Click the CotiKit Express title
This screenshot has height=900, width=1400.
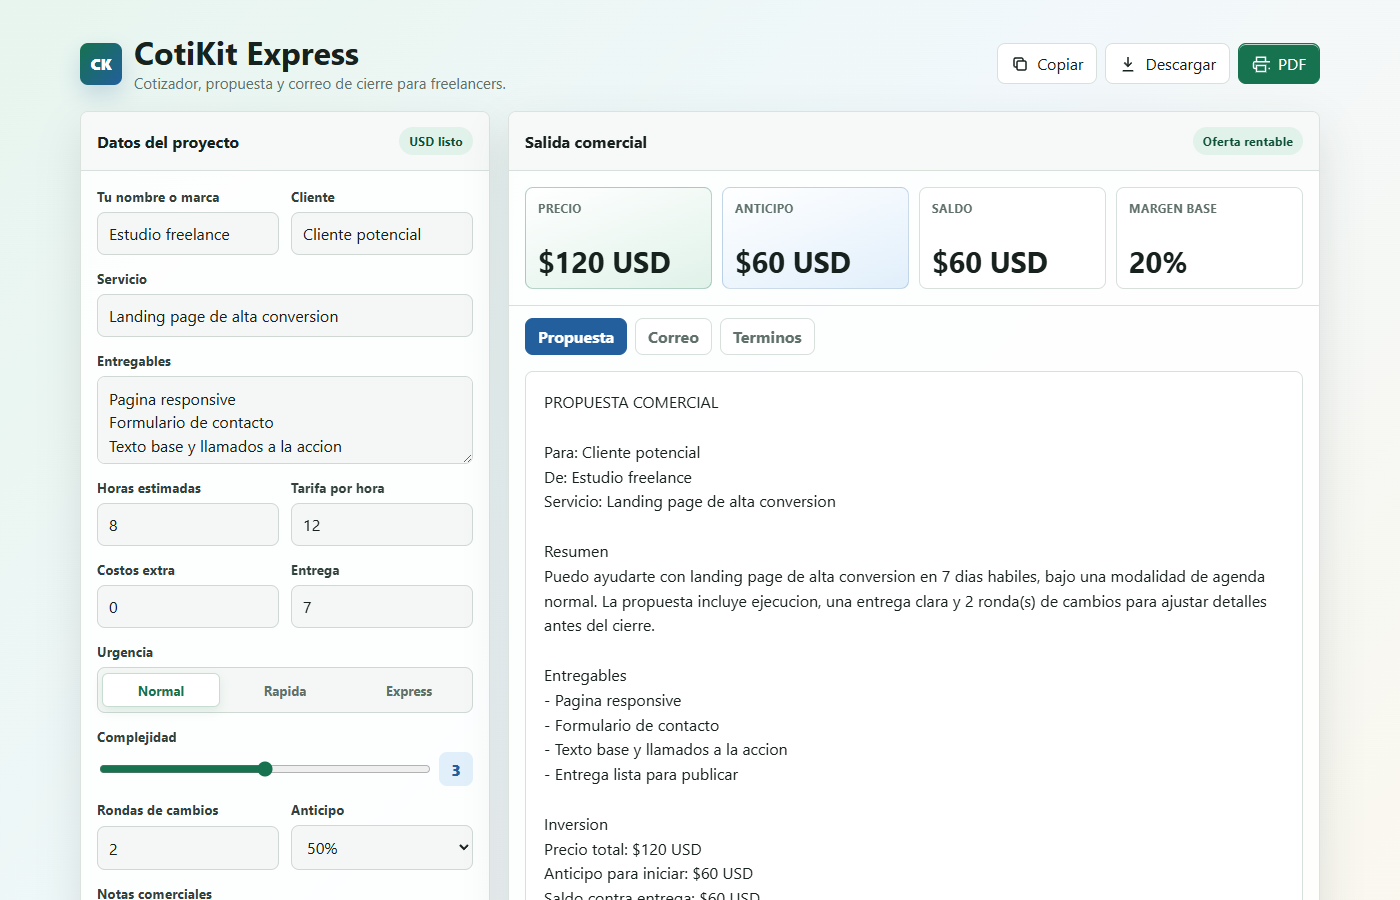[x=247, y=54]
